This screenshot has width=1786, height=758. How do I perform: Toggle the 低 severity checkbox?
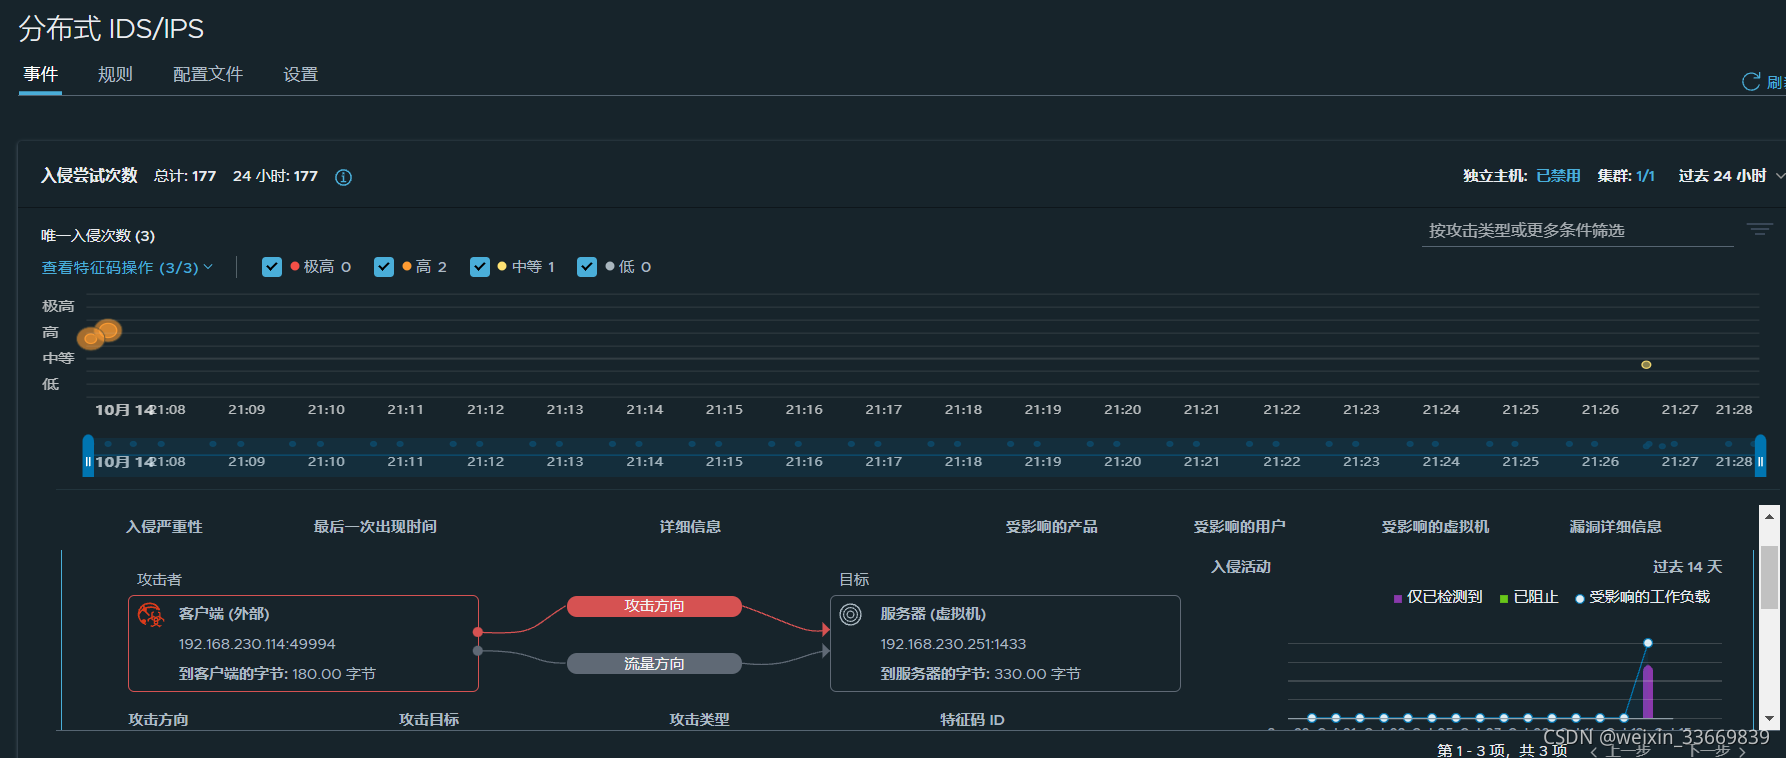586,267
